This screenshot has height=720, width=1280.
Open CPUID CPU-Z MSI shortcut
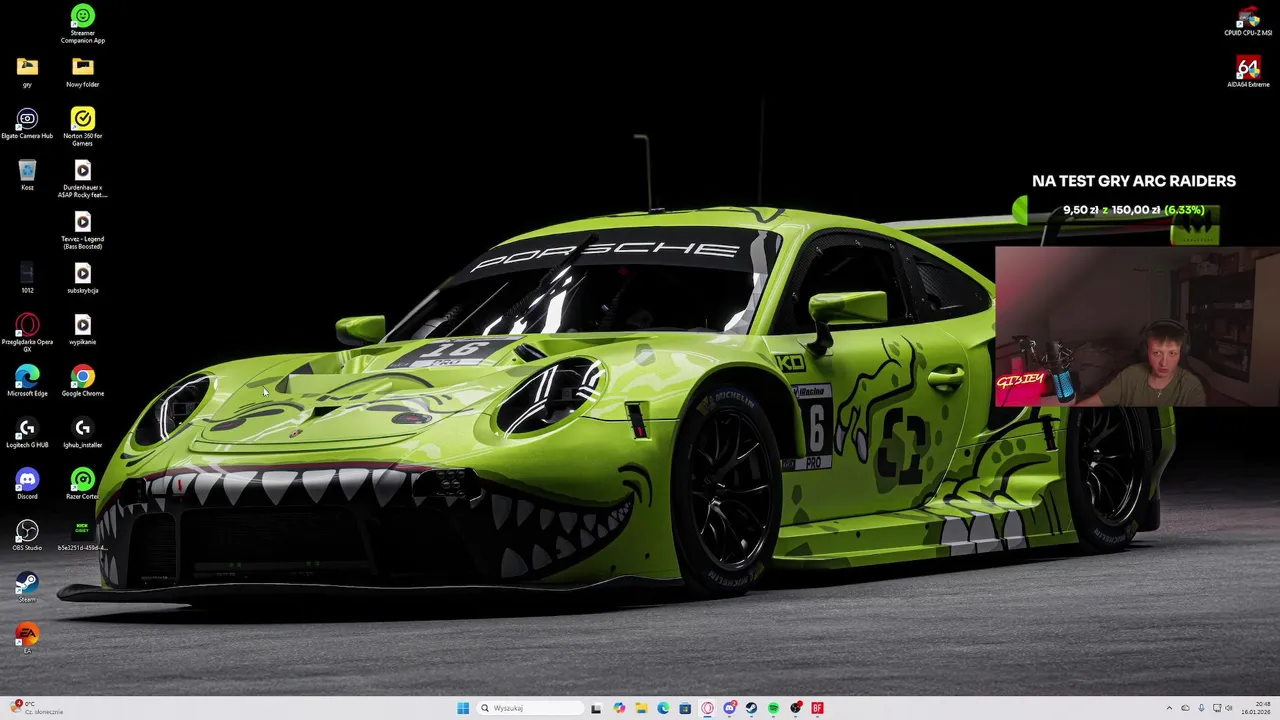(1248, 21)
